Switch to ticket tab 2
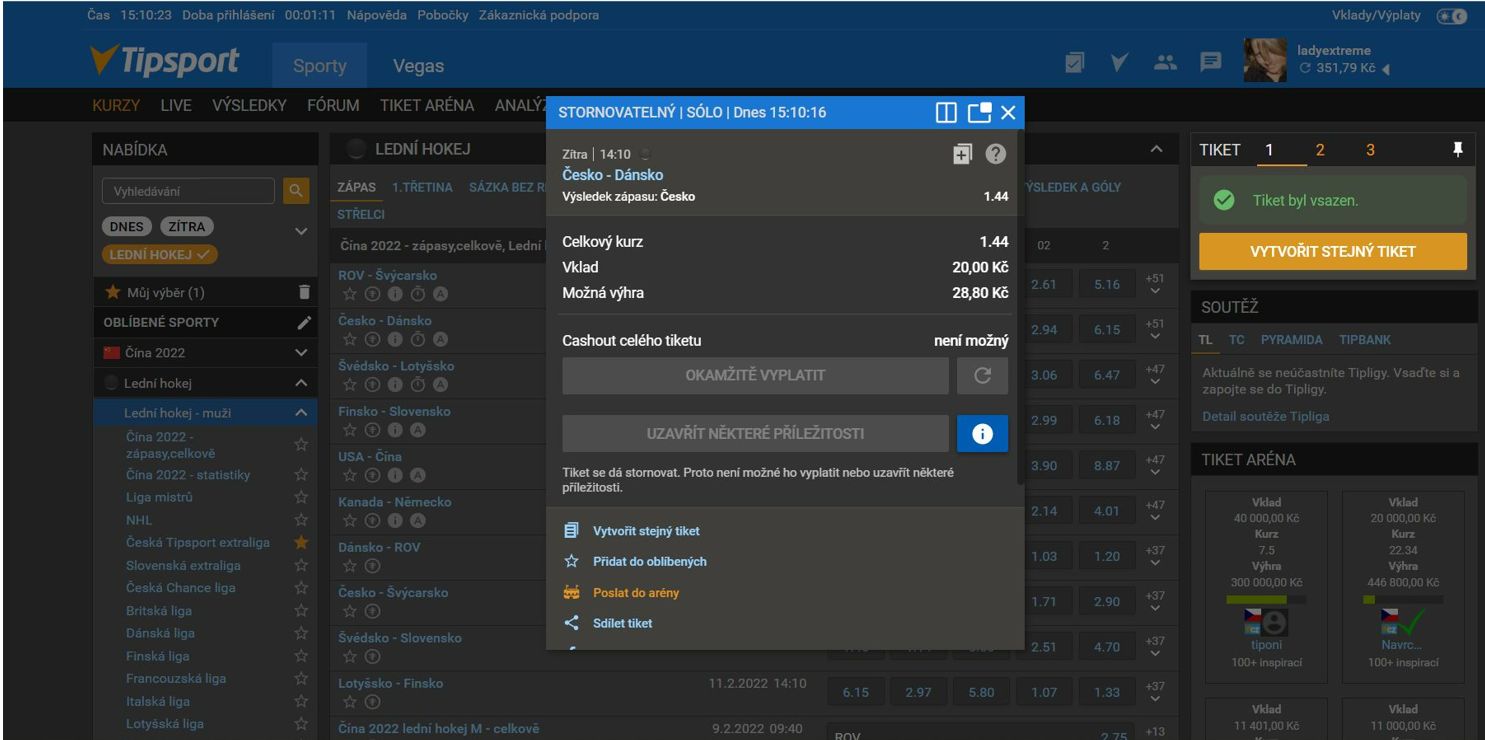The image size is (1485, 740). click(x=1320, y=150)
